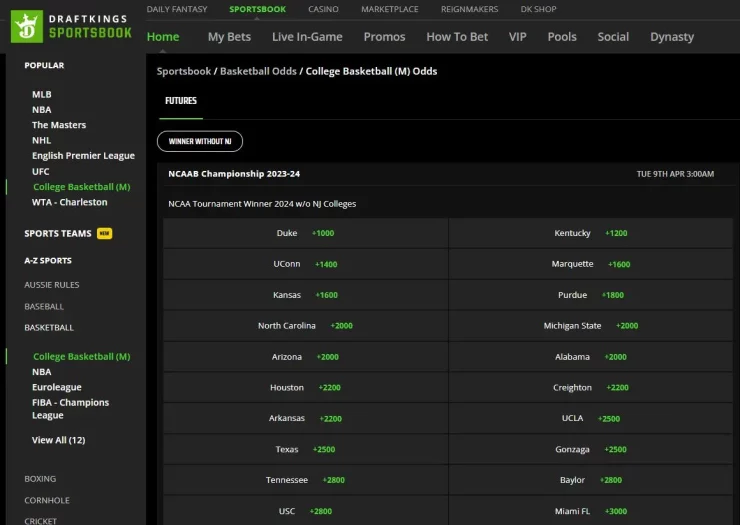
Task: Select the Sportsbook product tab
Action: coord(257,9)
